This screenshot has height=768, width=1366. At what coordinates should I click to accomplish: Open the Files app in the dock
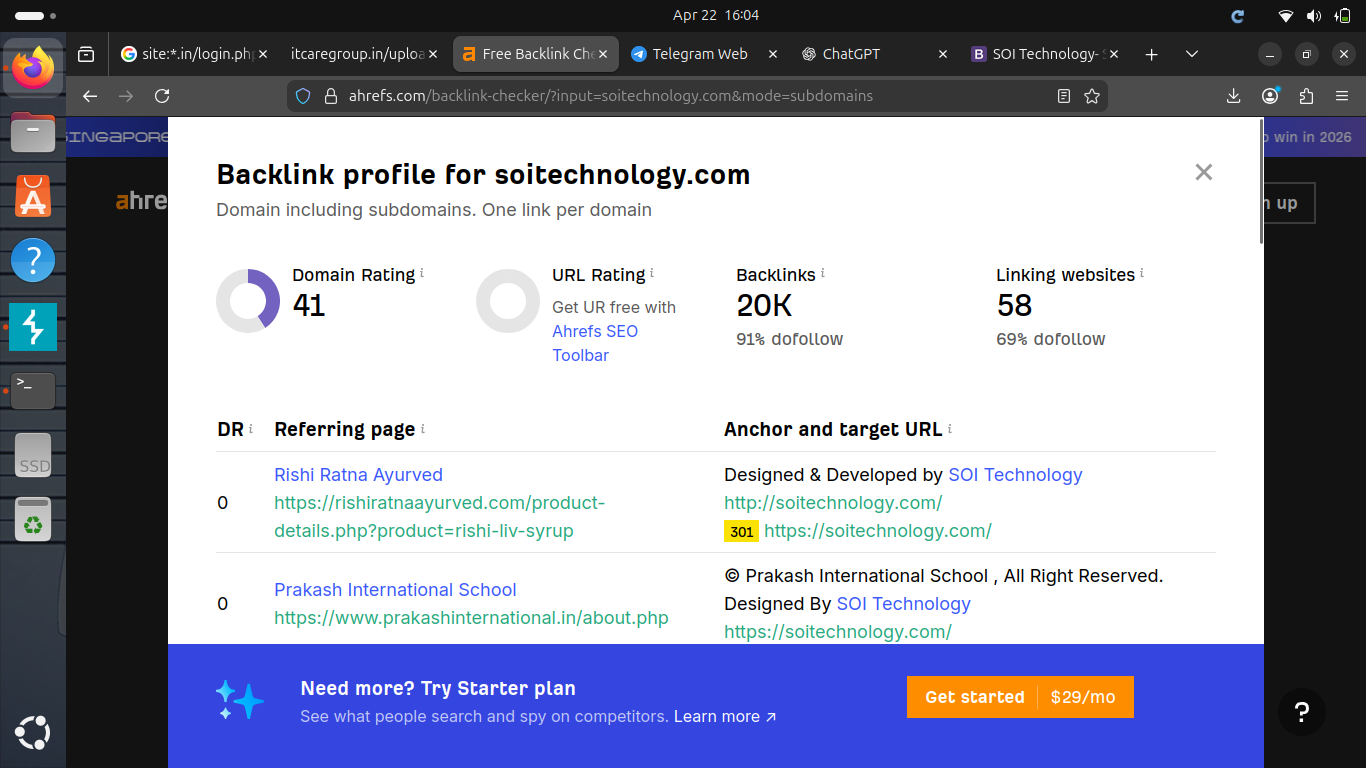[x=33, y=132]
